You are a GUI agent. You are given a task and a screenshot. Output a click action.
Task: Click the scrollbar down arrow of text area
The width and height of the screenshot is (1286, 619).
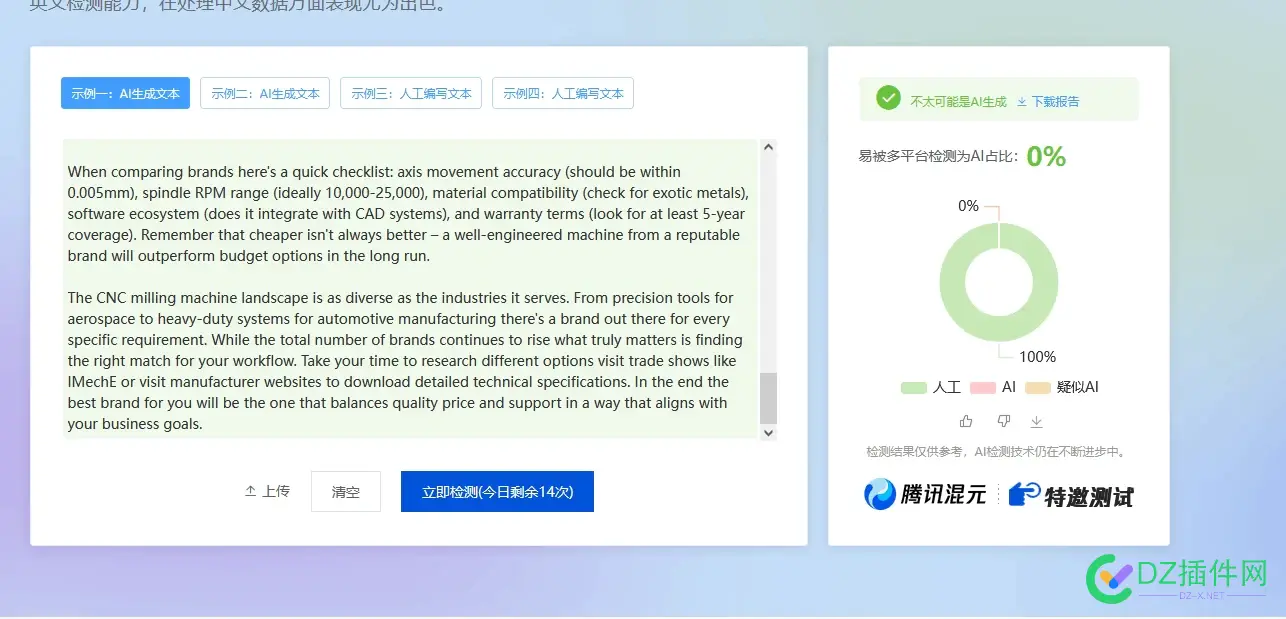pyautogui.click(x=768, y=432)
